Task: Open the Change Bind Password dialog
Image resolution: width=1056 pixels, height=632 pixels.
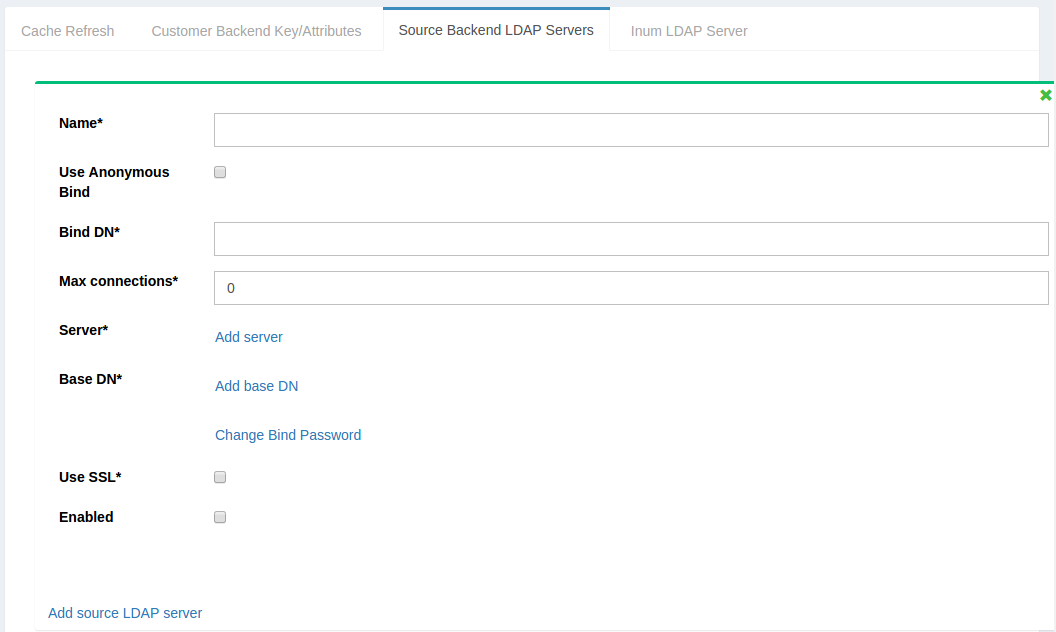Action: pos(288,435)
